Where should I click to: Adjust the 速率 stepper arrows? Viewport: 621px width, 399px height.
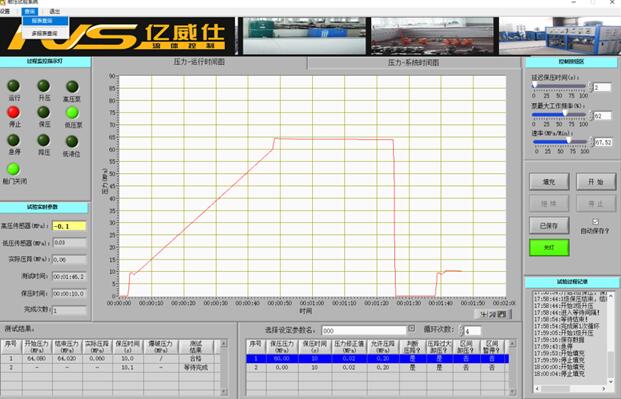[x=591, y=142]
